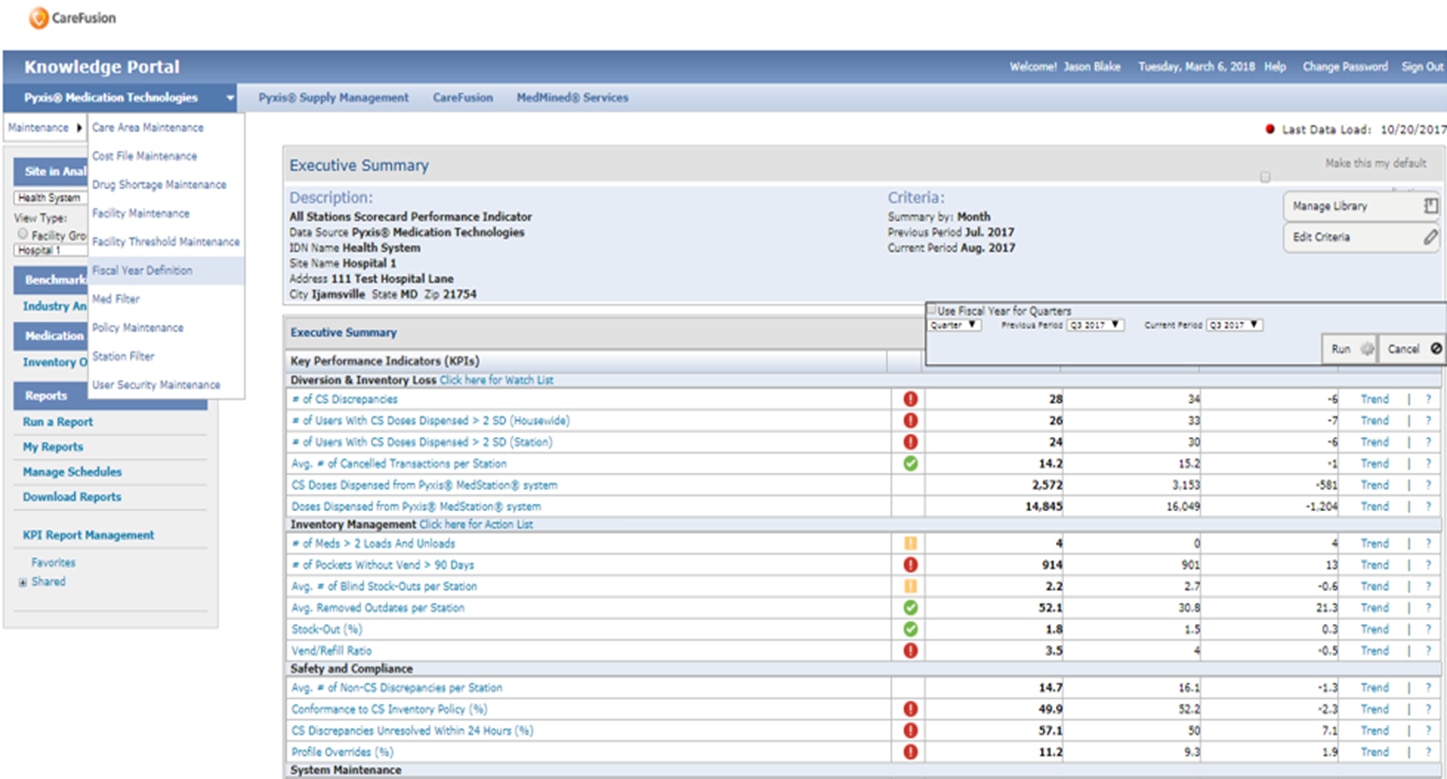The image size is (1447, 779).
Task: Click question mark help for Vend/Refill Ratio
Action: coord(1428,651)
